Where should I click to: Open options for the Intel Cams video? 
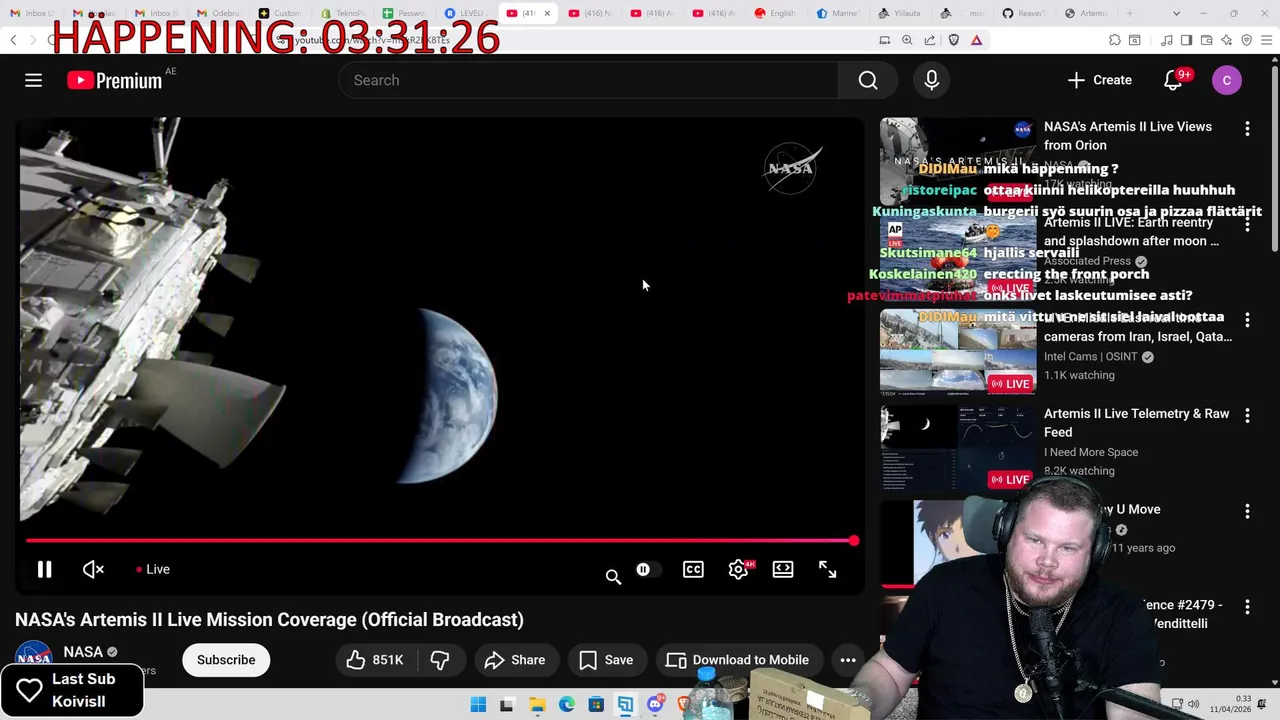(x=1247, y=320)
